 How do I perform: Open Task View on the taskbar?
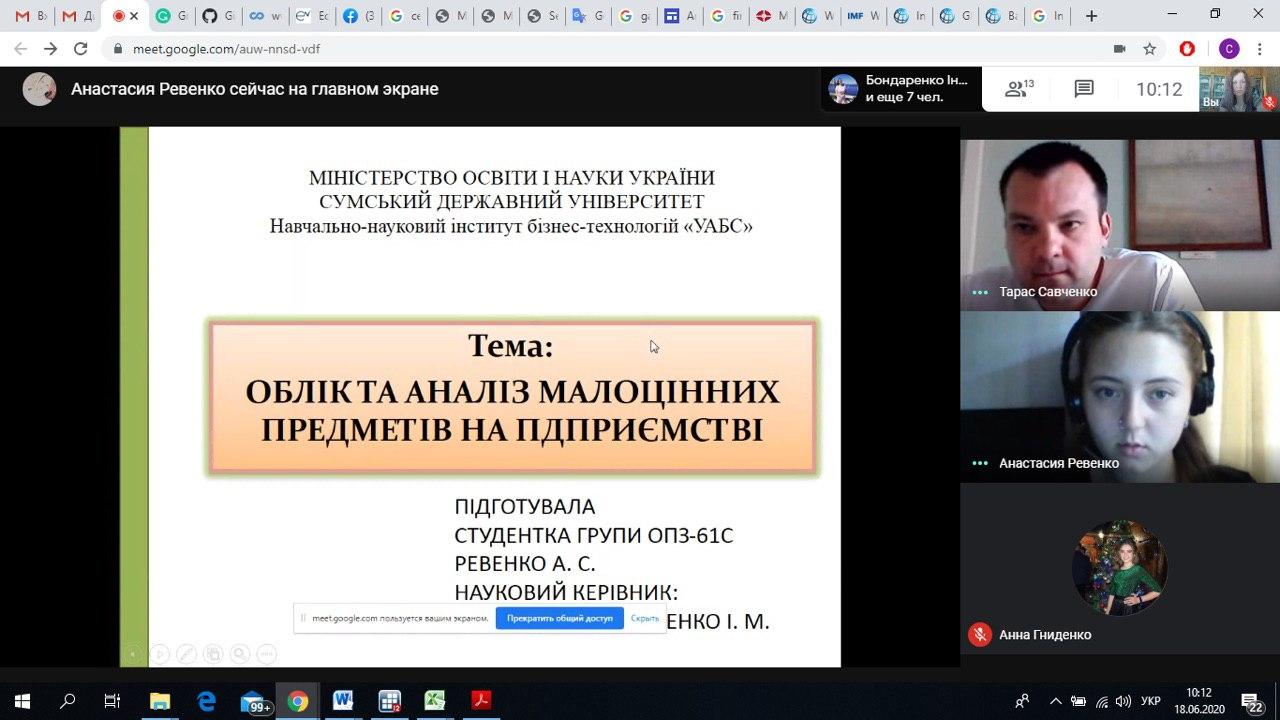112,701
